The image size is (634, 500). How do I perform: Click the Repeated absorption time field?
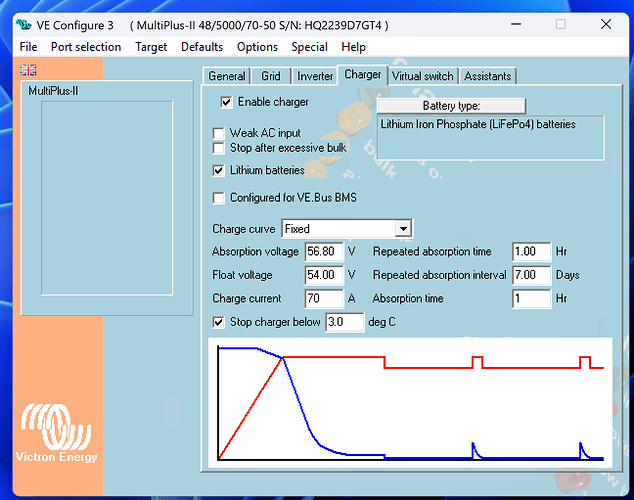[x=531, y=251]
